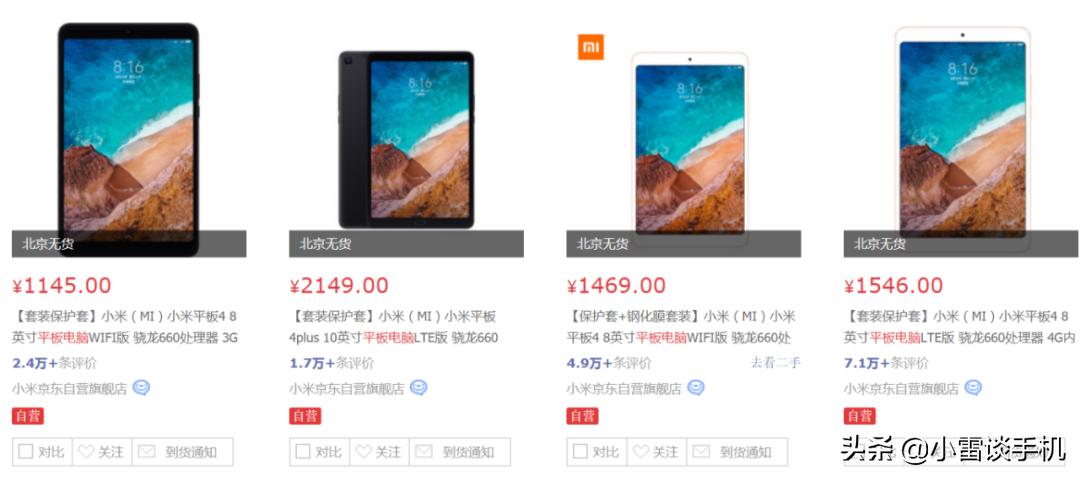The height and width of the screenshot is (477, 1080).
Task: Click 到货通知 button on first product
Action: point(183,452)
